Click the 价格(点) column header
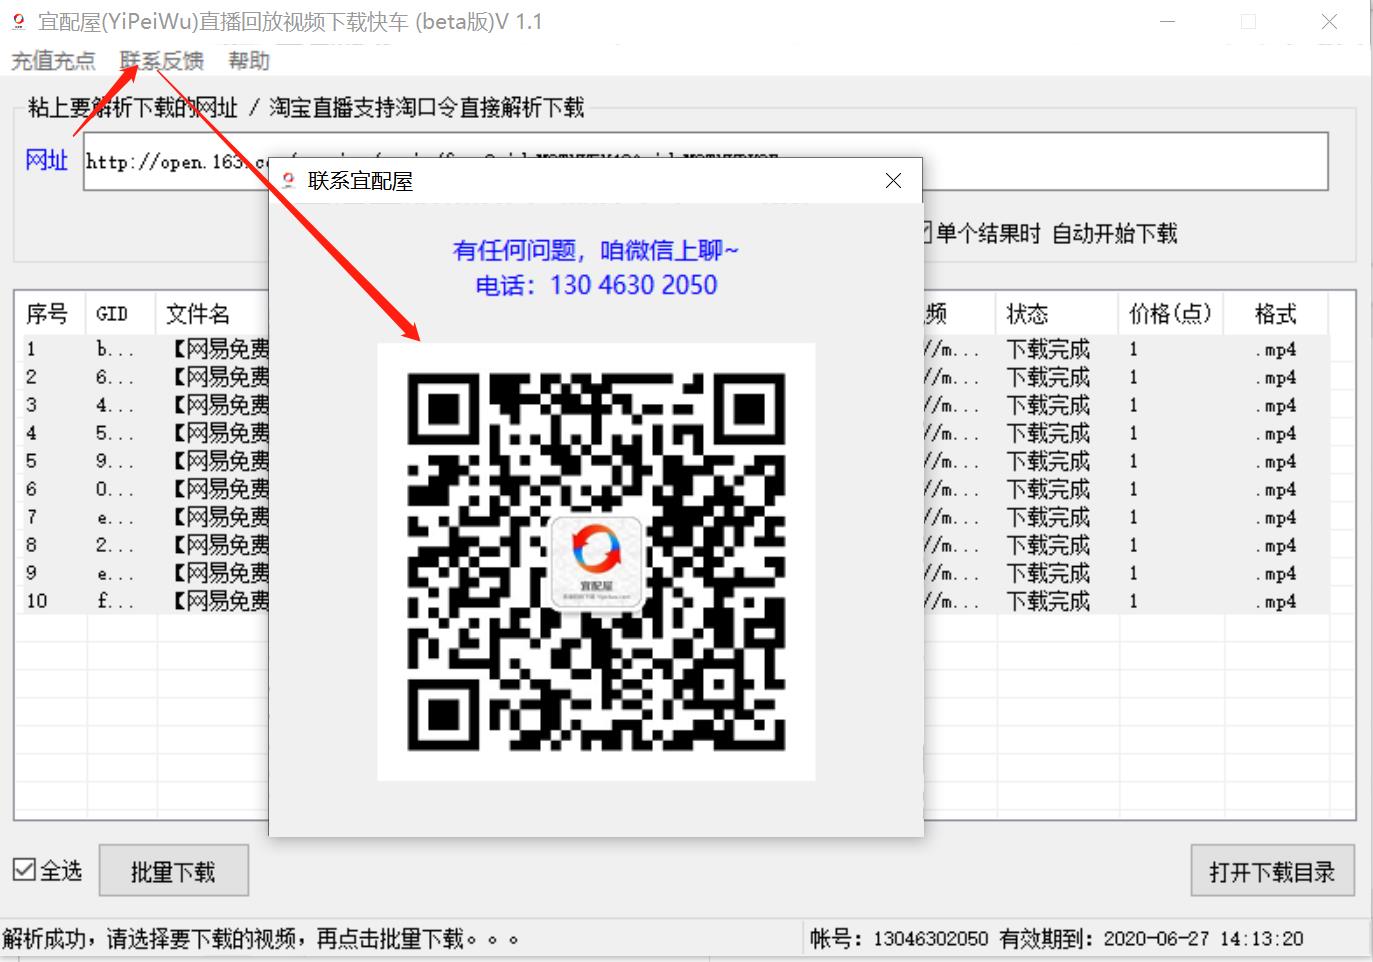 click(1171, 314)
